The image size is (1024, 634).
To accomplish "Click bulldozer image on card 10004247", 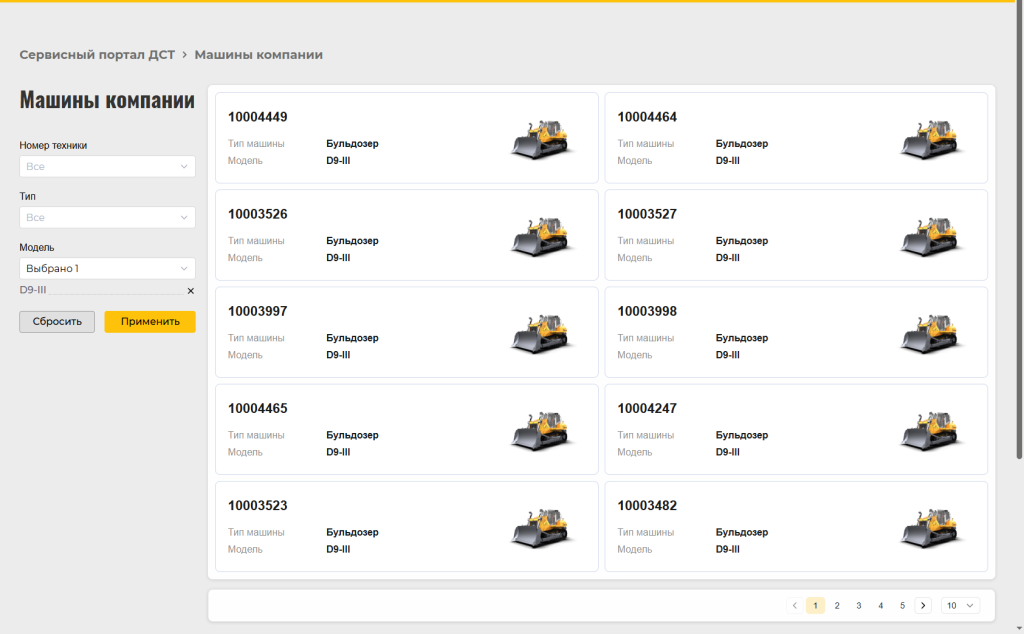I will tap(931, 431).
